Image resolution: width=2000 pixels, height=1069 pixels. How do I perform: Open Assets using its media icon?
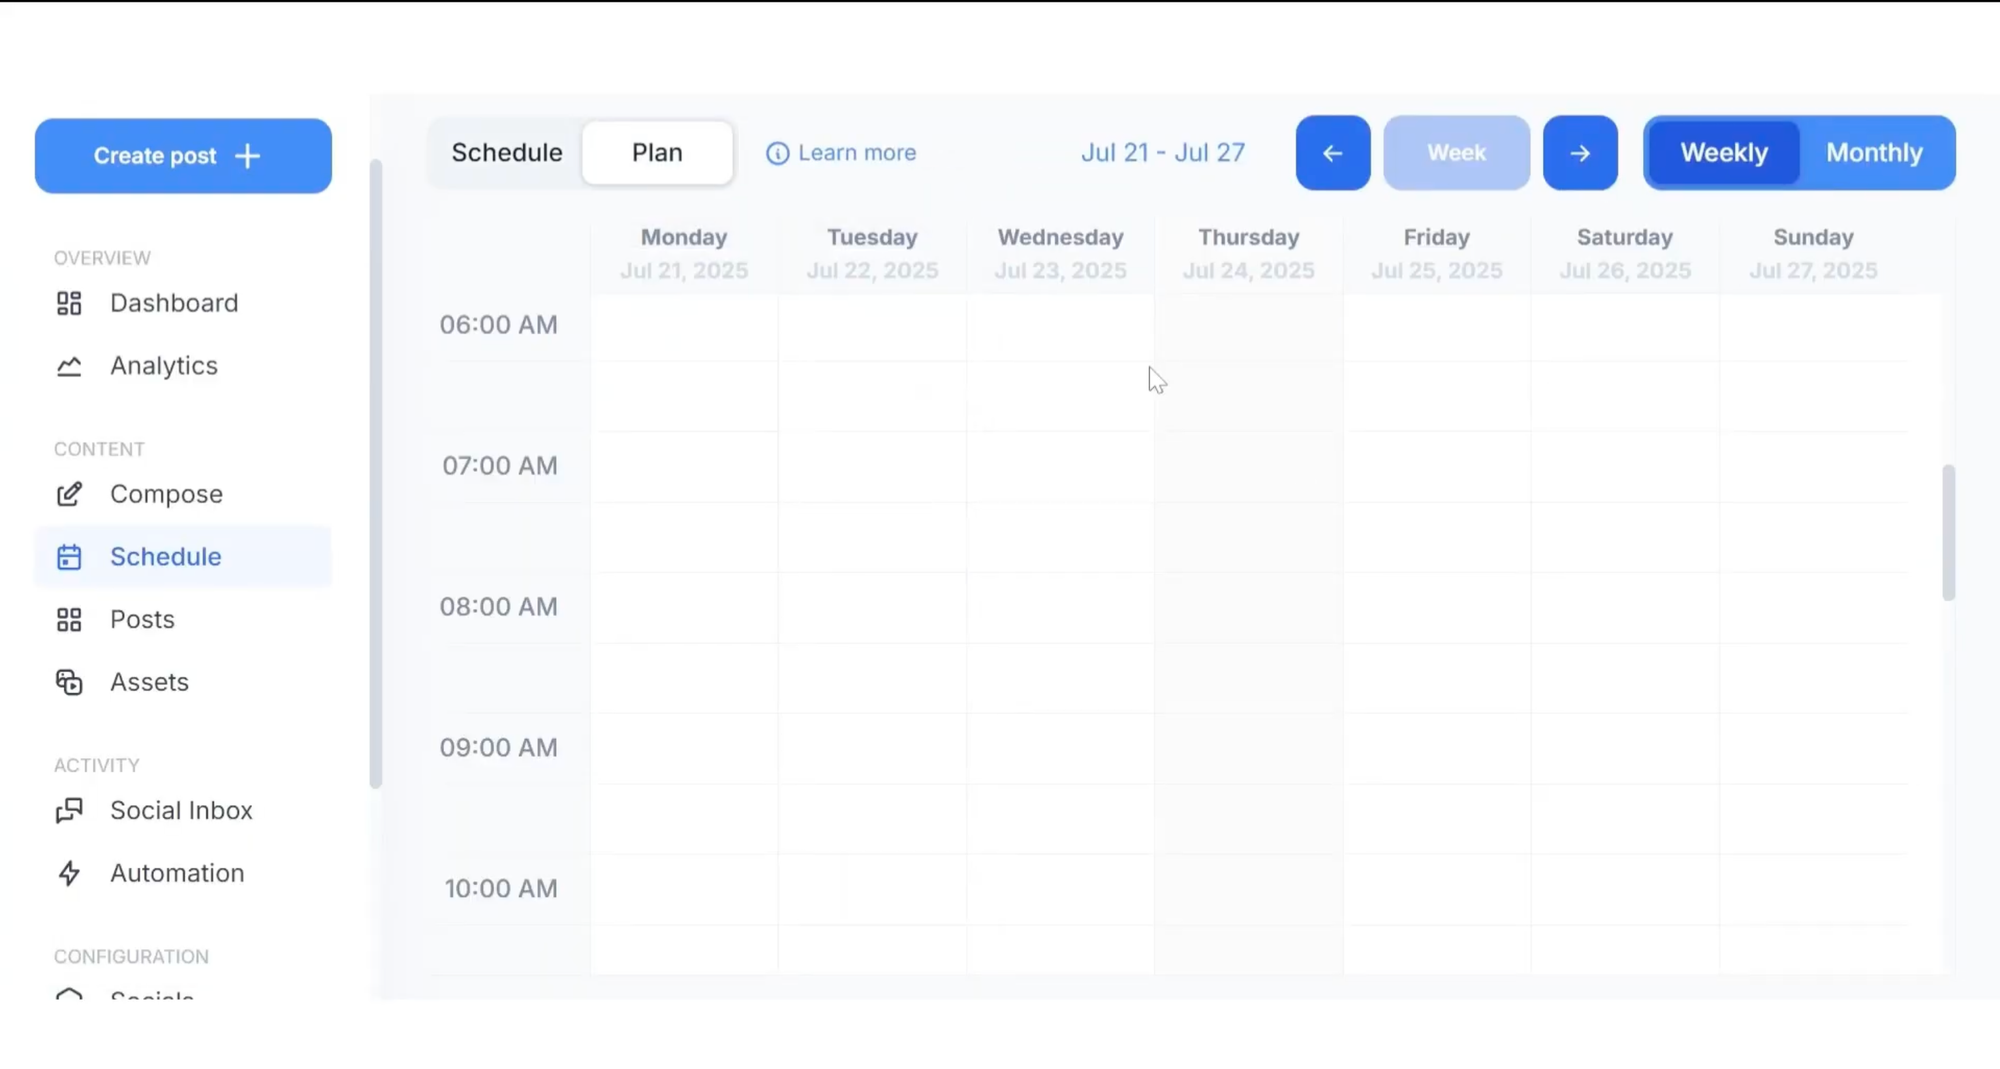69,682
